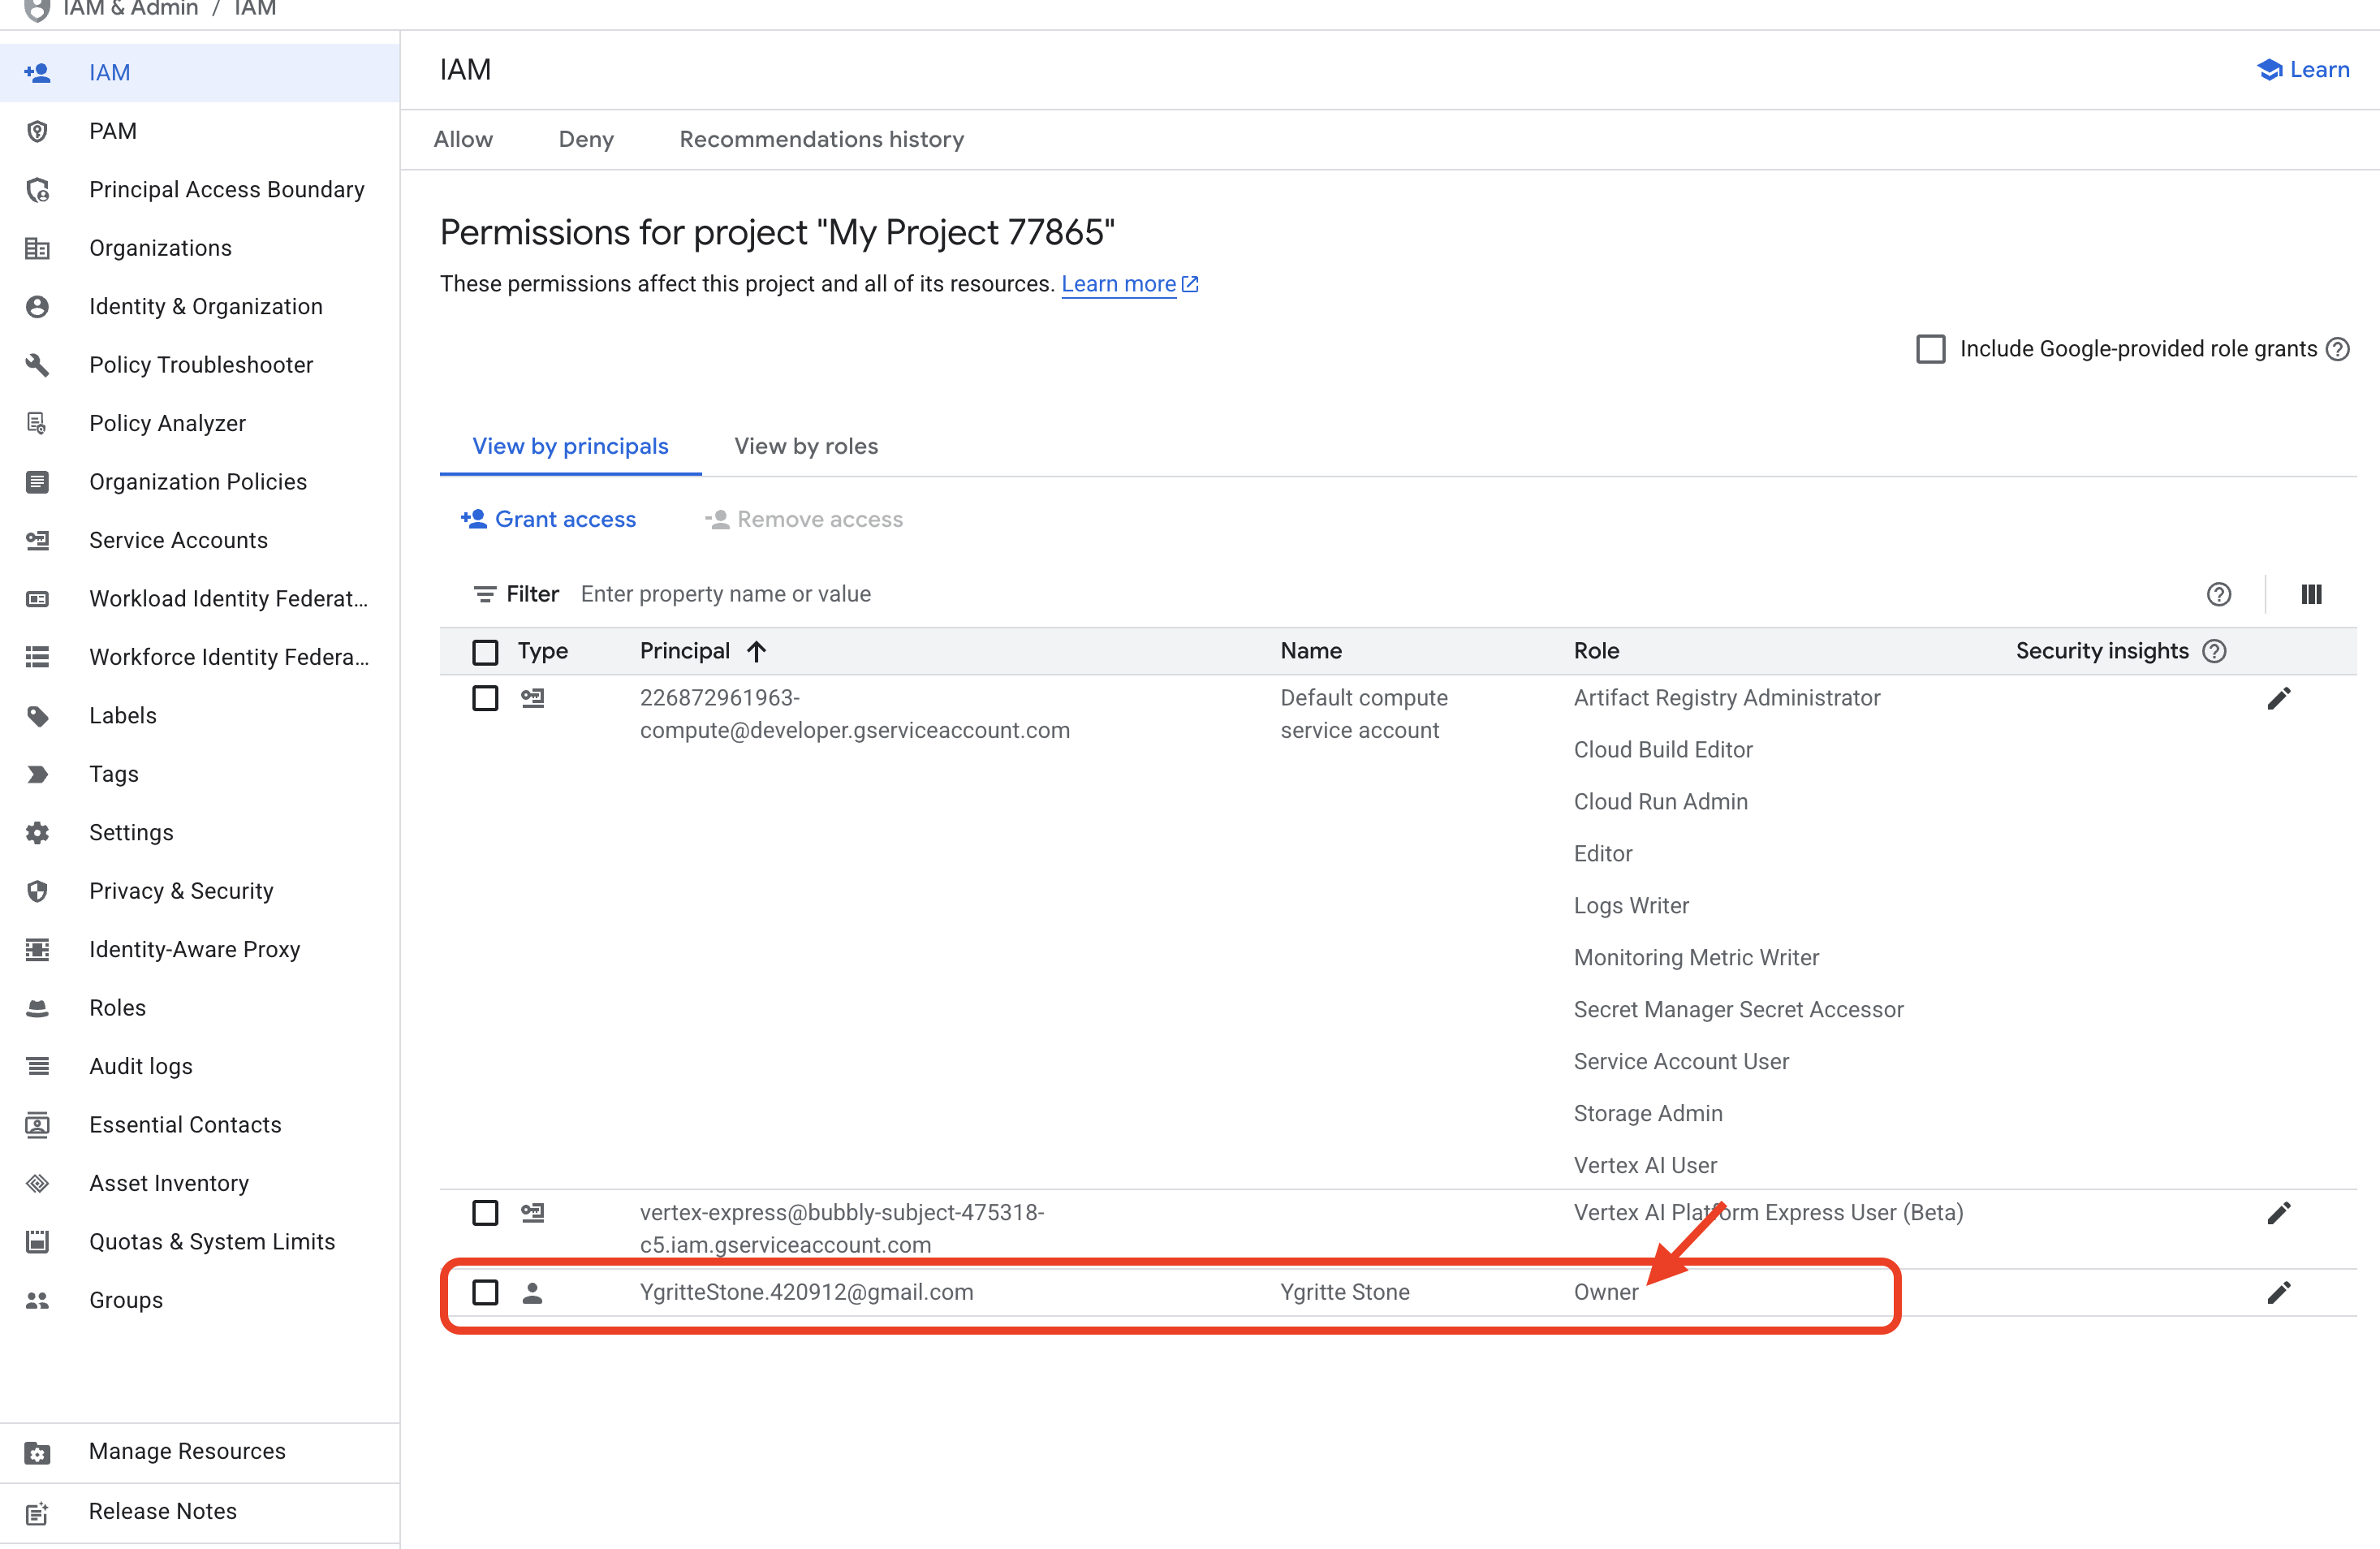2380x1549 pixels.
Task: Click edit pencil for default compute service account
Action: pos(2278,698)
